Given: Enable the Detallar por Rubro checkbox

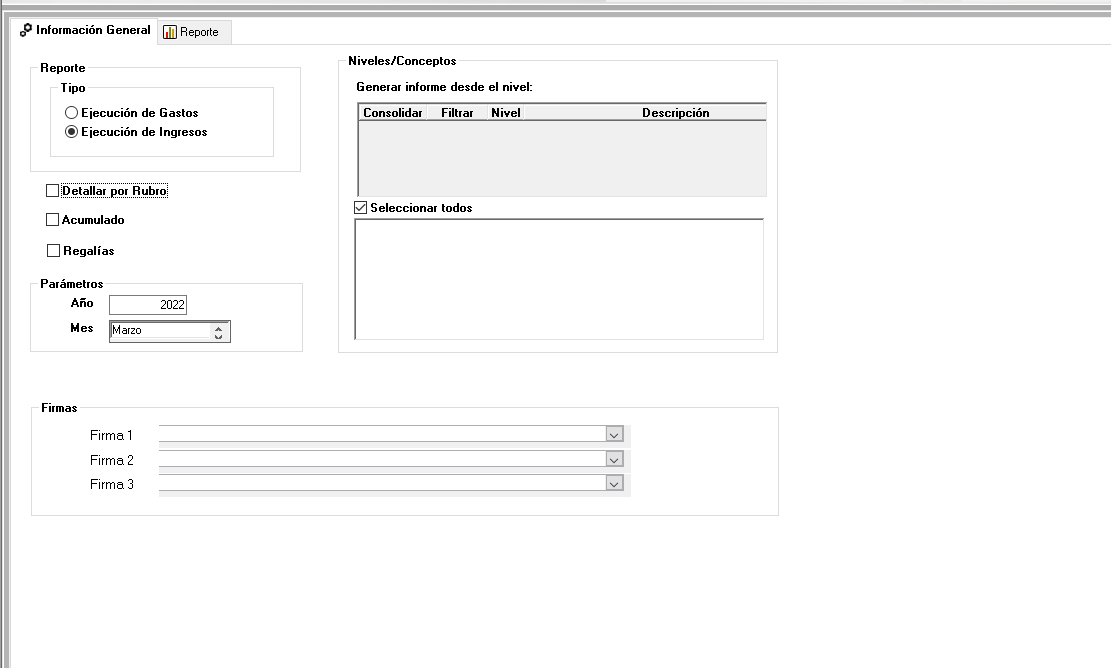Looking at the screenshot, I should (x=53, y=191).
